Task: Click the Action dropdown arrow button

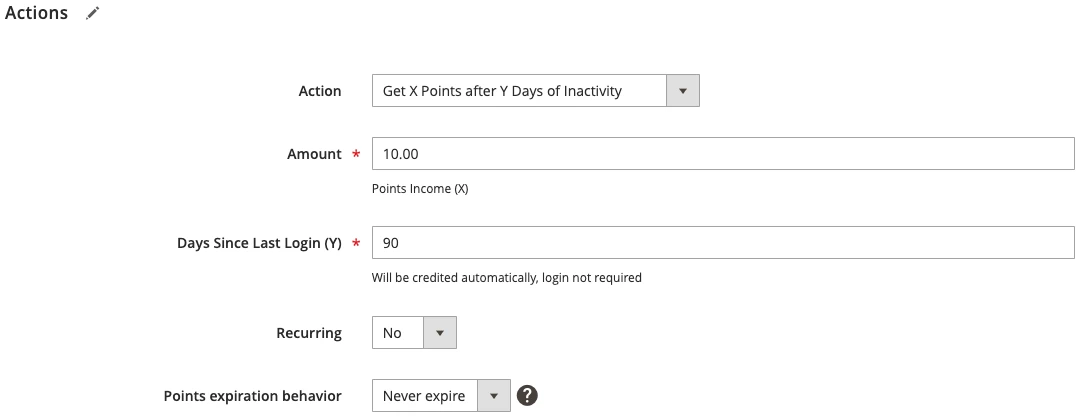Action: [683, 91]
